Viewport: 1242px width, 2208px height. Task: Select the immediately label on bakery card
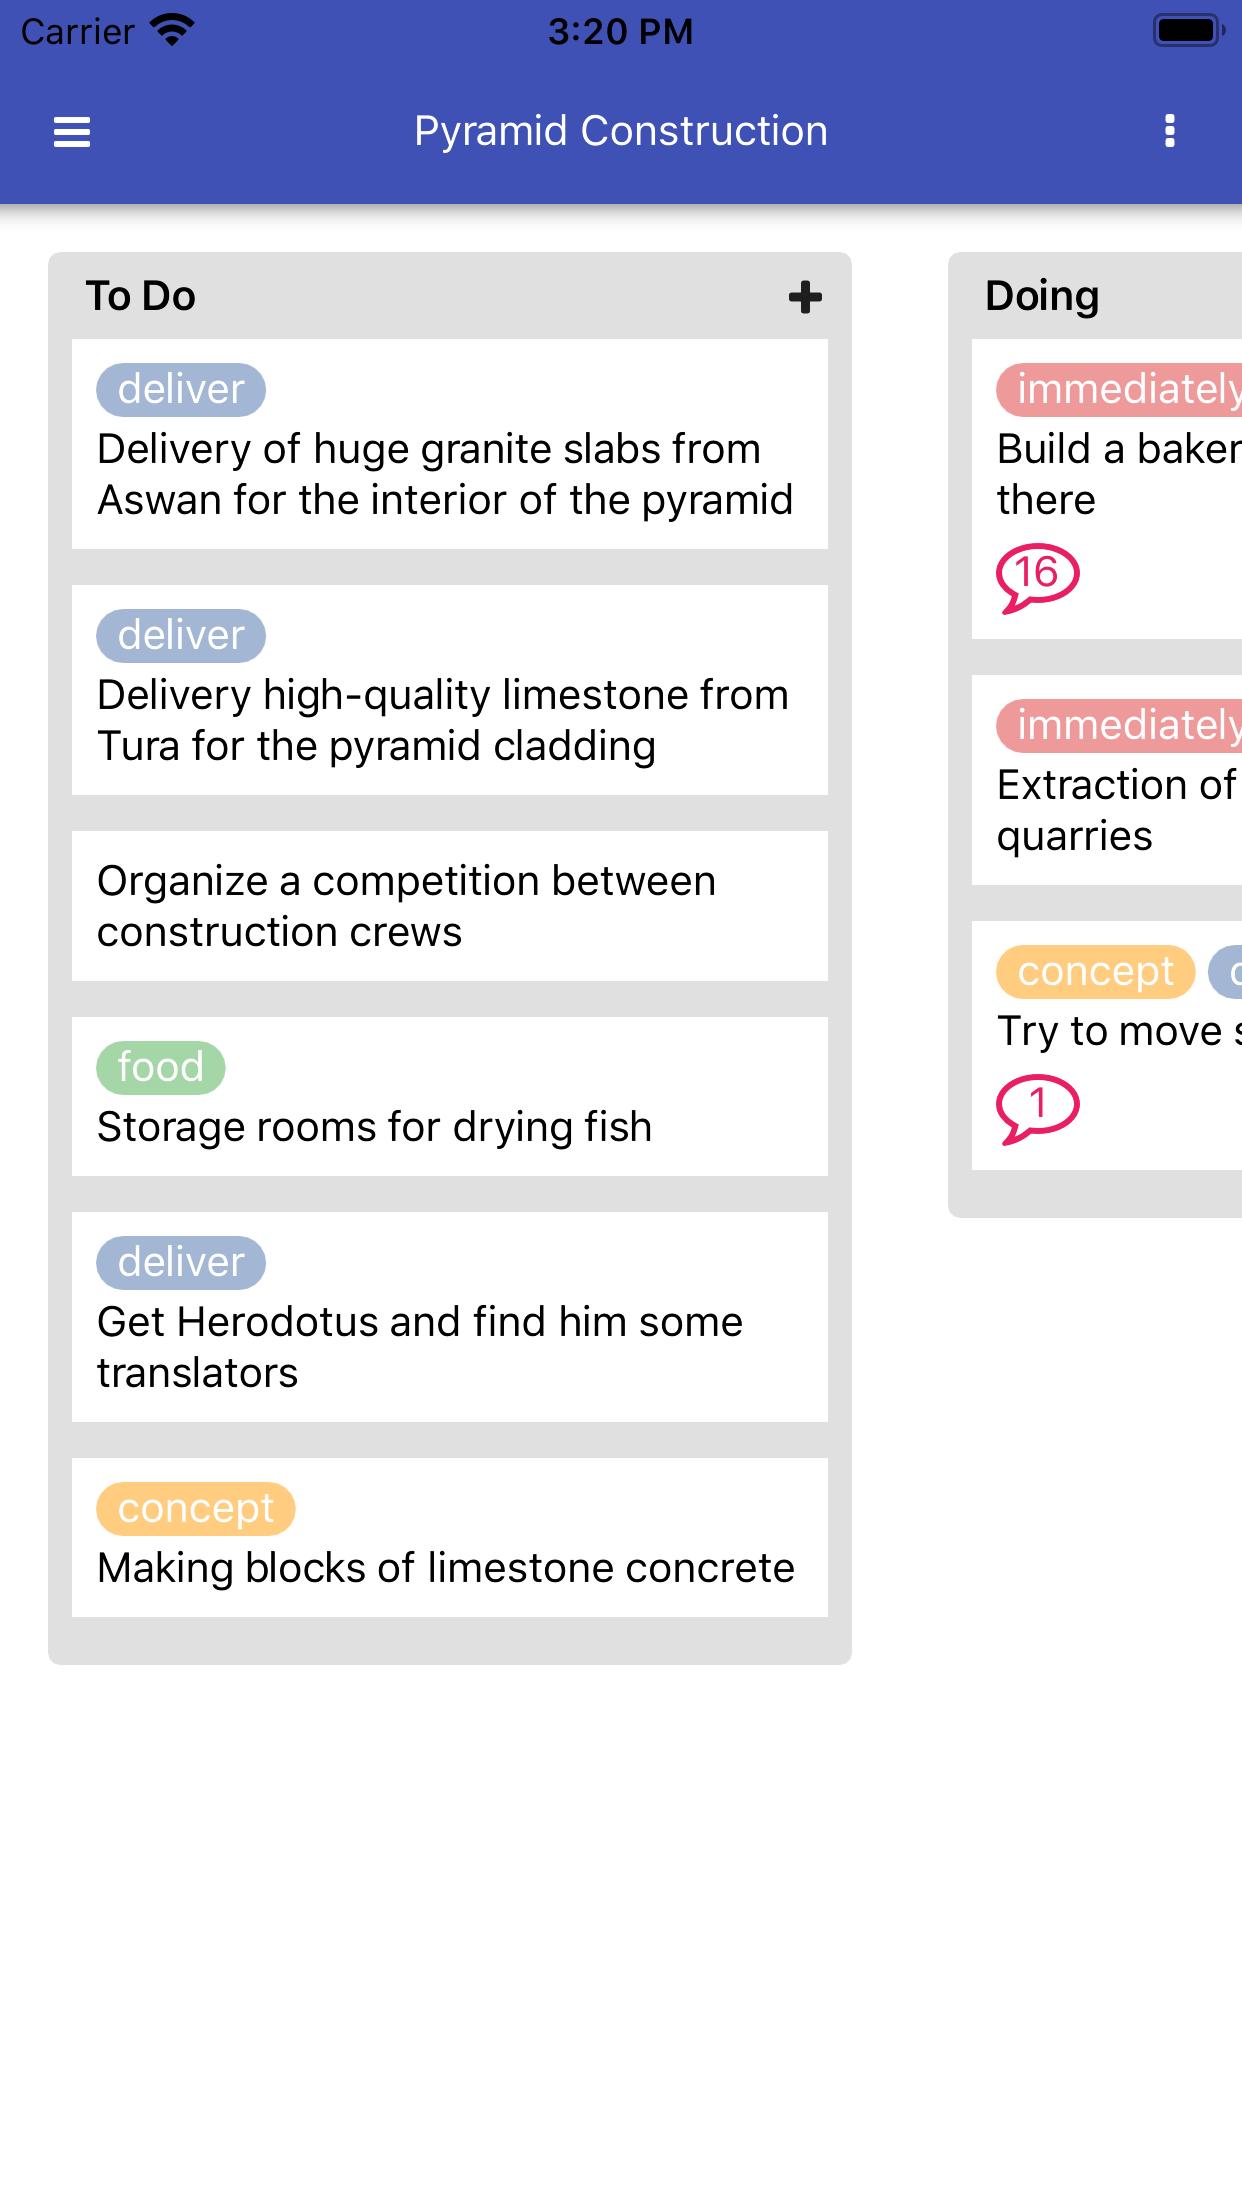pyautogui.click(x=1120, y=389)
